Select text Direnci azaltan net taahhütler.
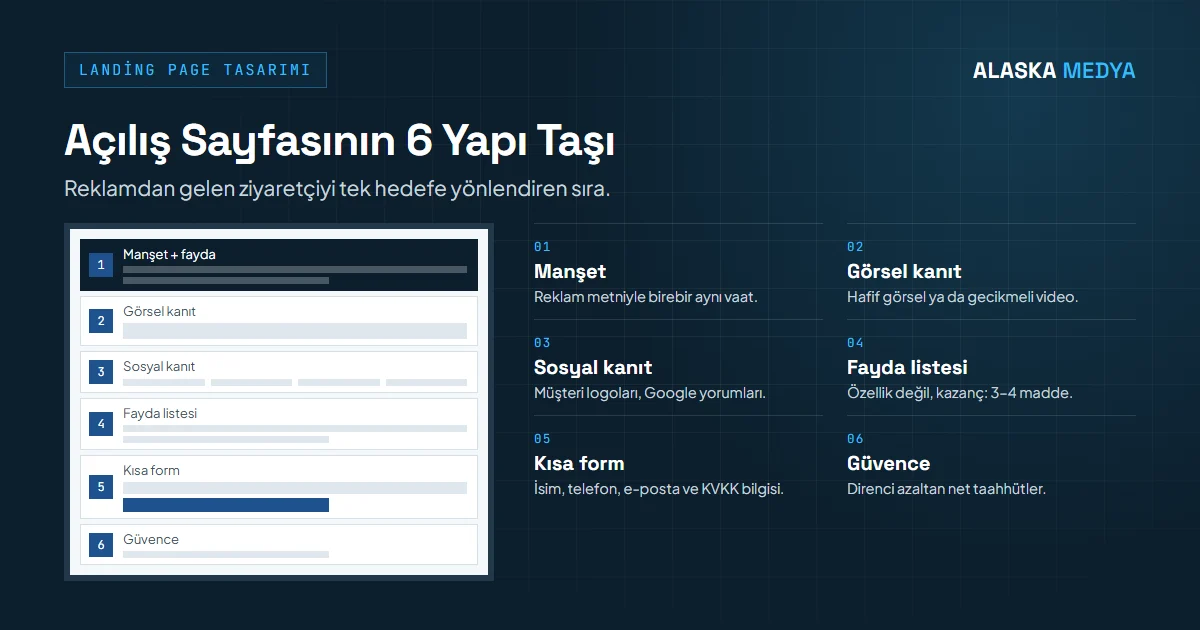The height and width of the screenshot is (630, 1200). [x=946, y=489]
